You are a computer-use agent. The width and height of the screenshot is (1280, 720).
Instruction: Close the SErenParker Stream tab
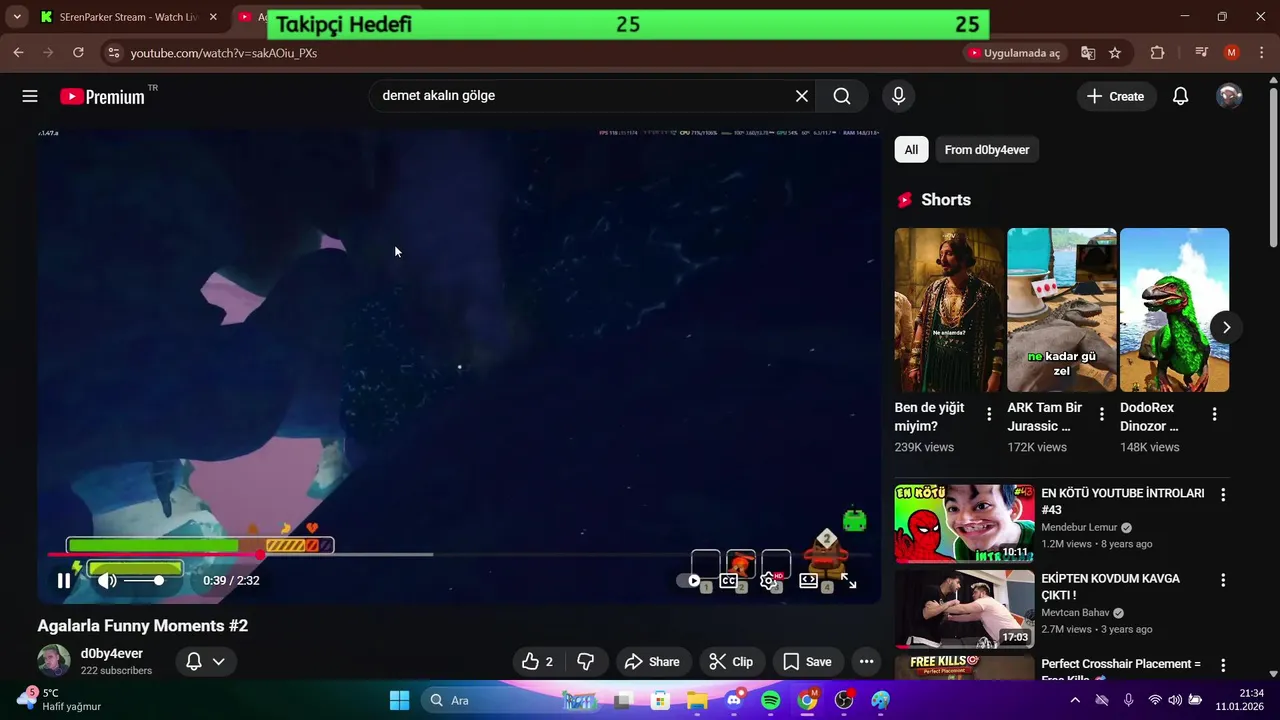213,17
